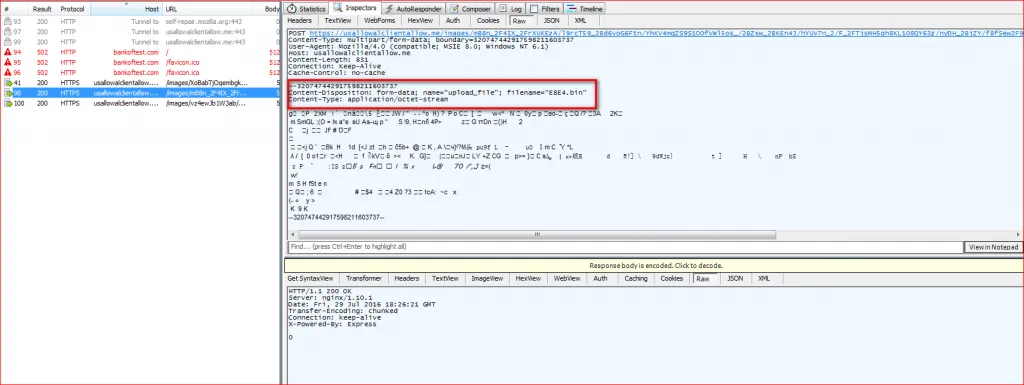Open response ImageView tab
Viewport: 1024px width, 385px height.
click(487, 279)
